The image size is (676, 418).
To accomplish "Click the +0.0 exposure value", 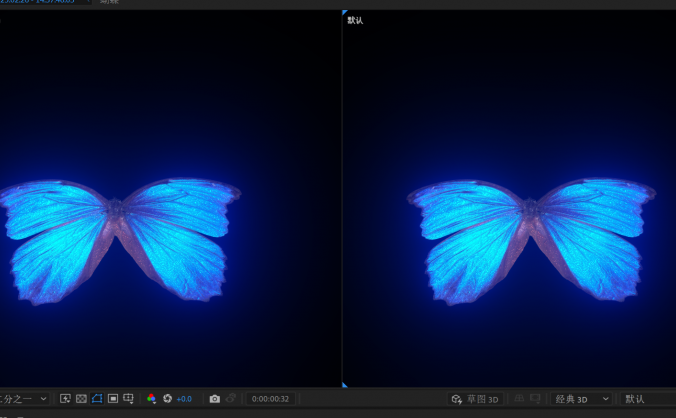I will pos(184,399).
